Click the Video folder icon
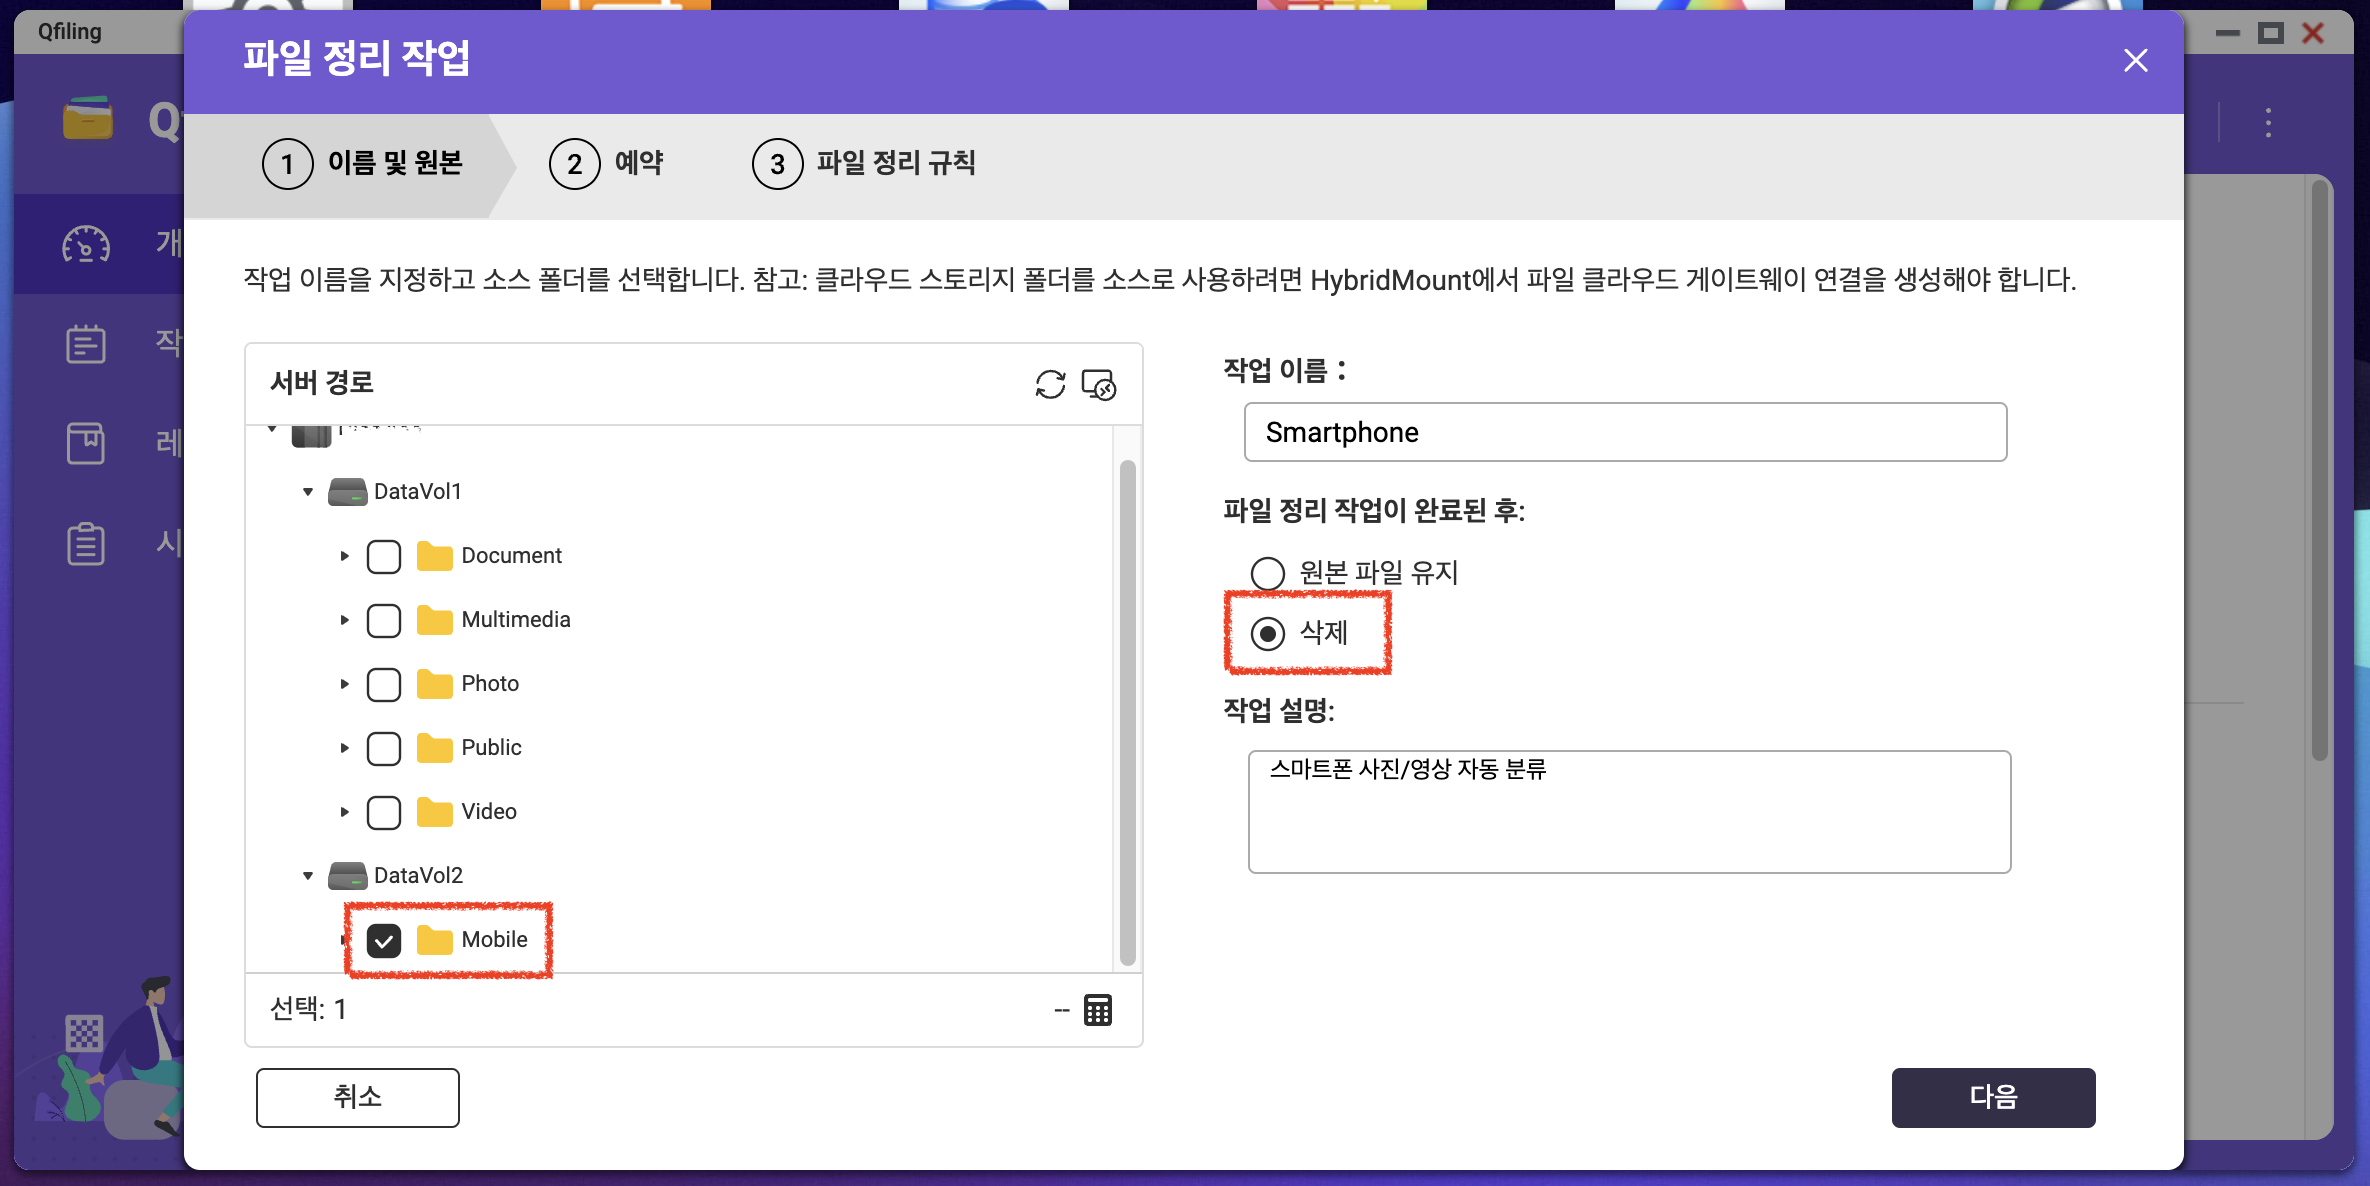This screenshot has width=2370, height=1186. [434, 812]
